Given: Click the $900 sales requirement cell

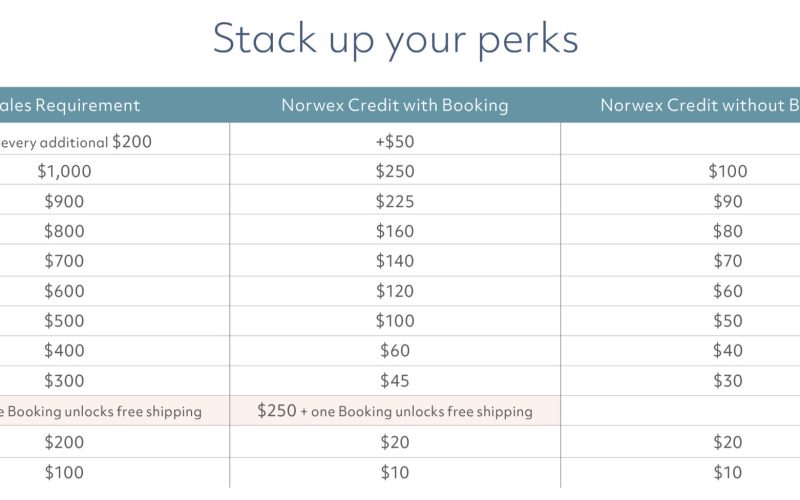Looking at the screenshot, I should (x=64, y=201).
